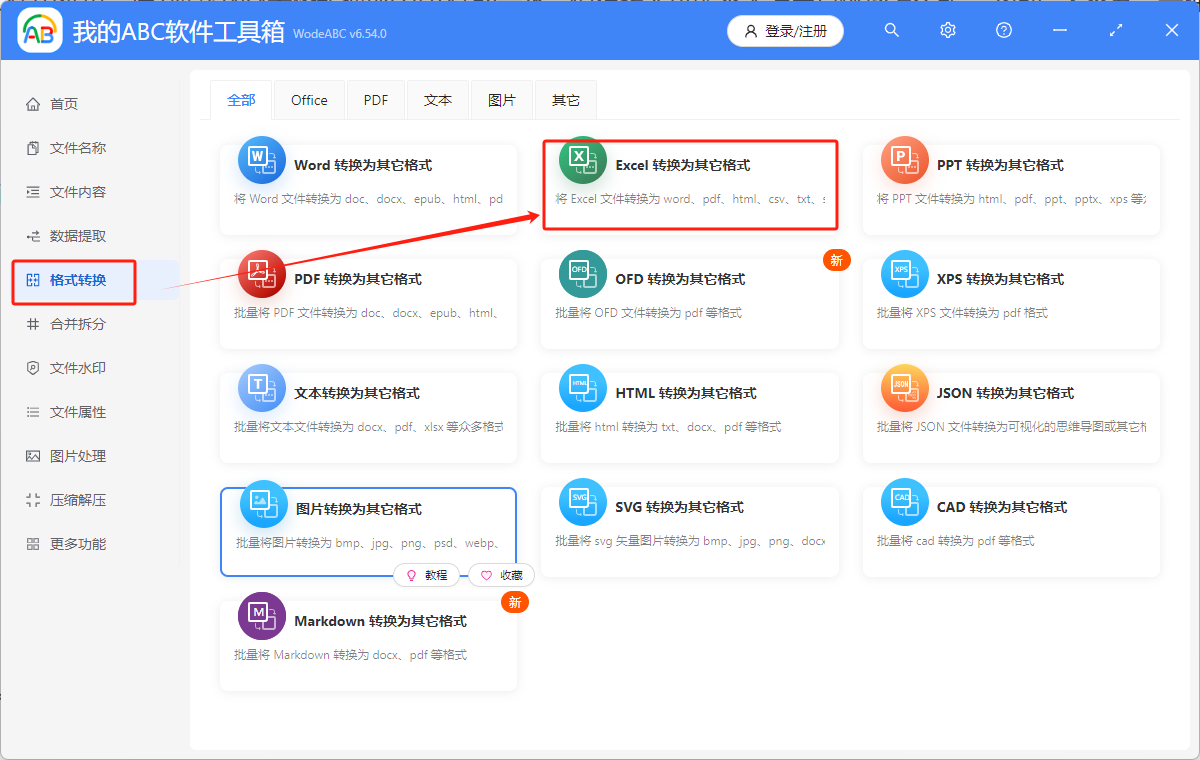The width and height of the screenshot is (1200, 760).
Task: Open the search magnifier in the title bar
Action: click(x=891, y=30)
